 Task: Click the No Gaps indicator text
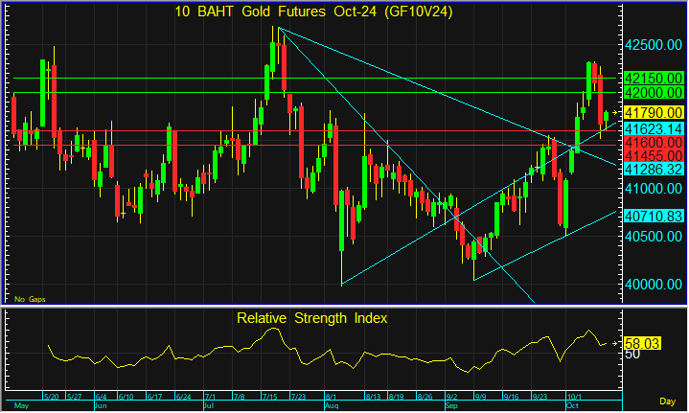[x=30, y=299]
